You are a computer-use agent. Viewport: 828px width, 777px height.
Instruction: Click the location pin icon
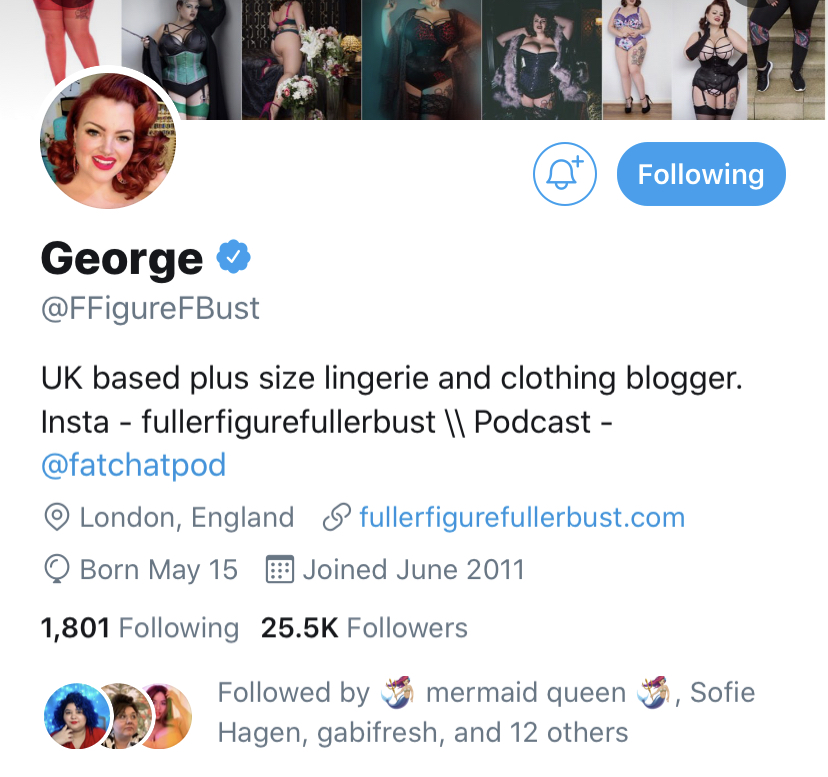coord(57,517)
